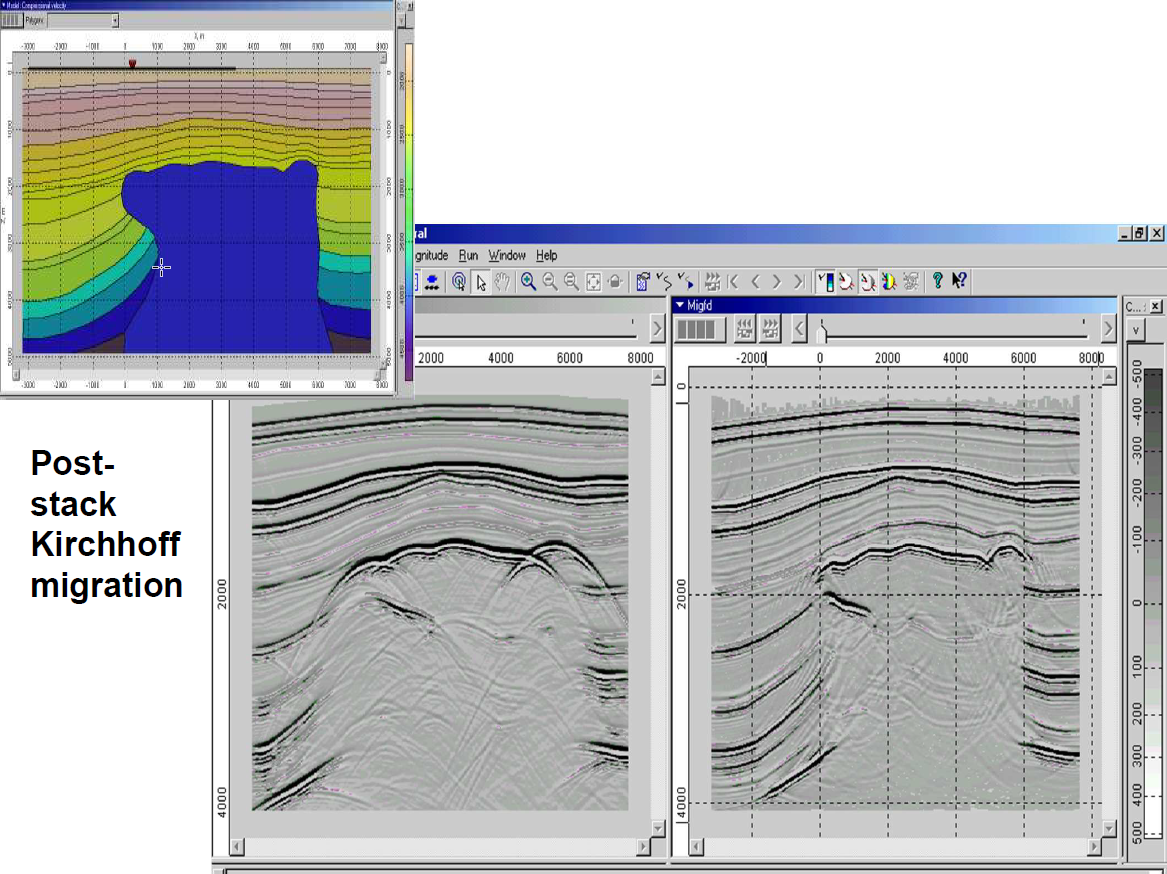Toggle the color scale bar button
Image resolution: width=1167 pixels, height=874 pixels.
pyautogui.click(x=825, y=282)
